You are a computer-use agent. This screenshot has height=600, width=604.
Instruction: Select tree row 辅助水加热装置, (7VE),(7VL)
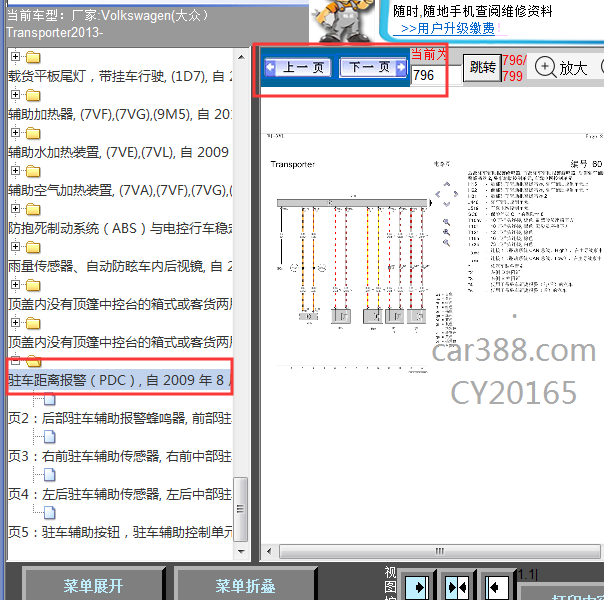pyautogui.click(x=120, y=152)
